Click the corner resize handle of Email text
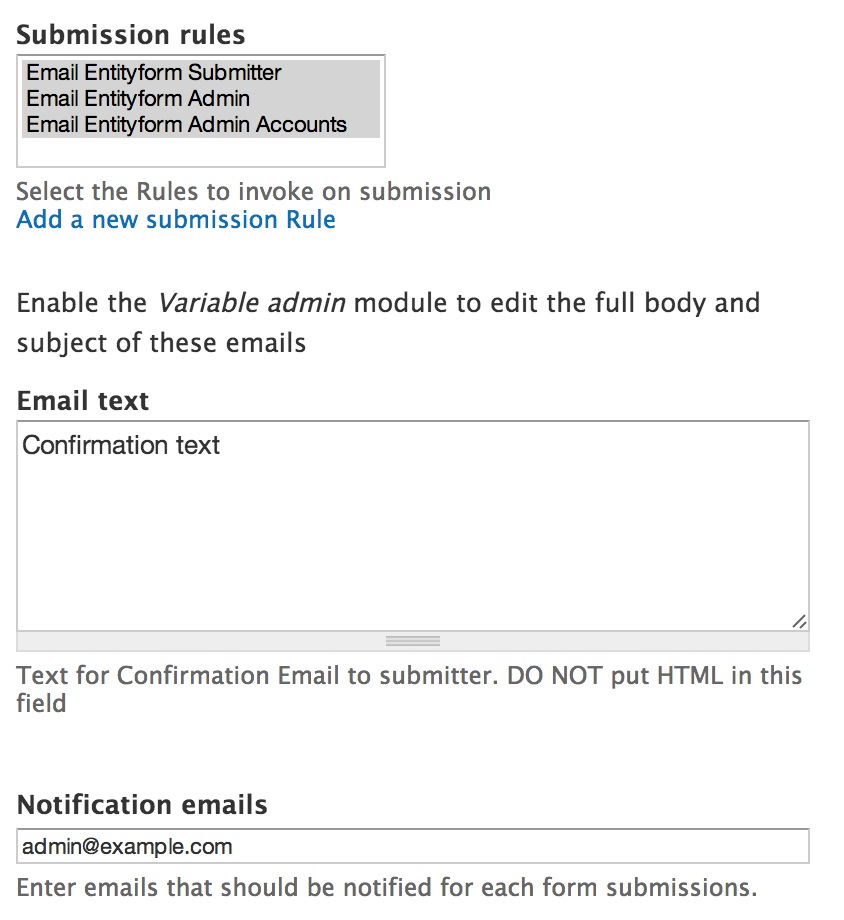 800,622
